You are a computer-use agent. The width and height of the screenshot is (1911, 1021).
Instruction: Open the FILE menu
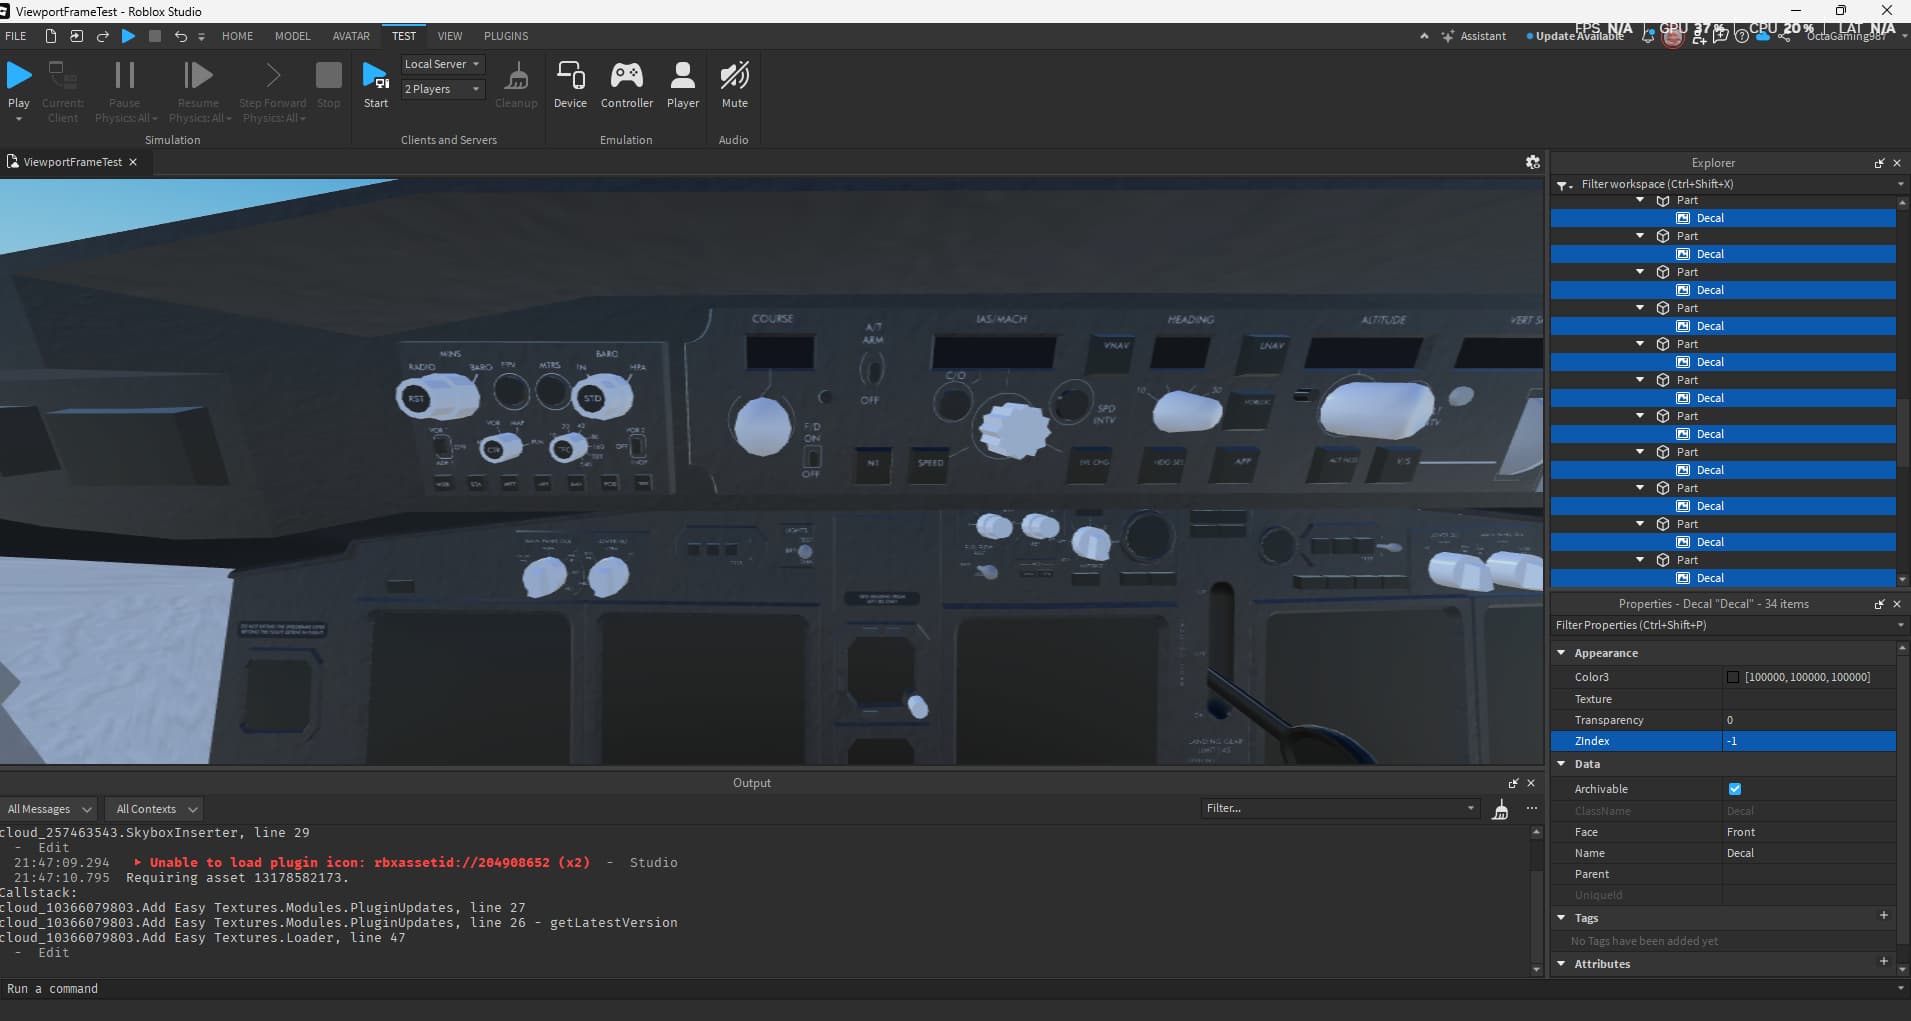15,36
